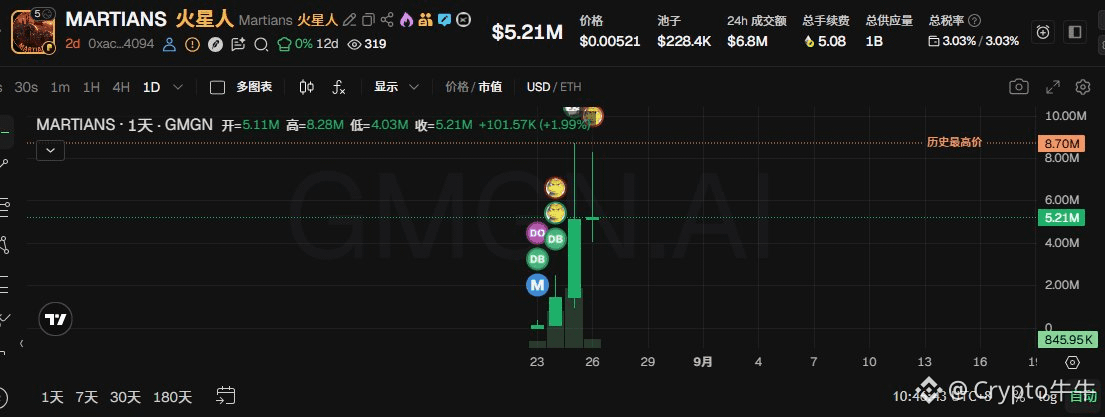Click the tax rate help question icon
This screenshot has width=1105, height=417.
coord(975,21)
